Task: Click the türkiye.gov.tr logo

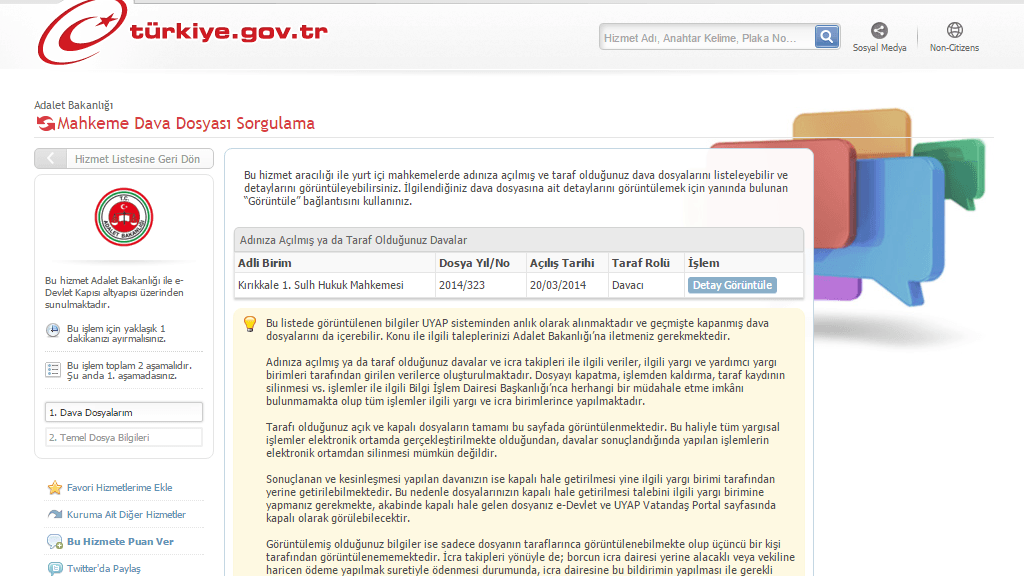Action: 183,33
